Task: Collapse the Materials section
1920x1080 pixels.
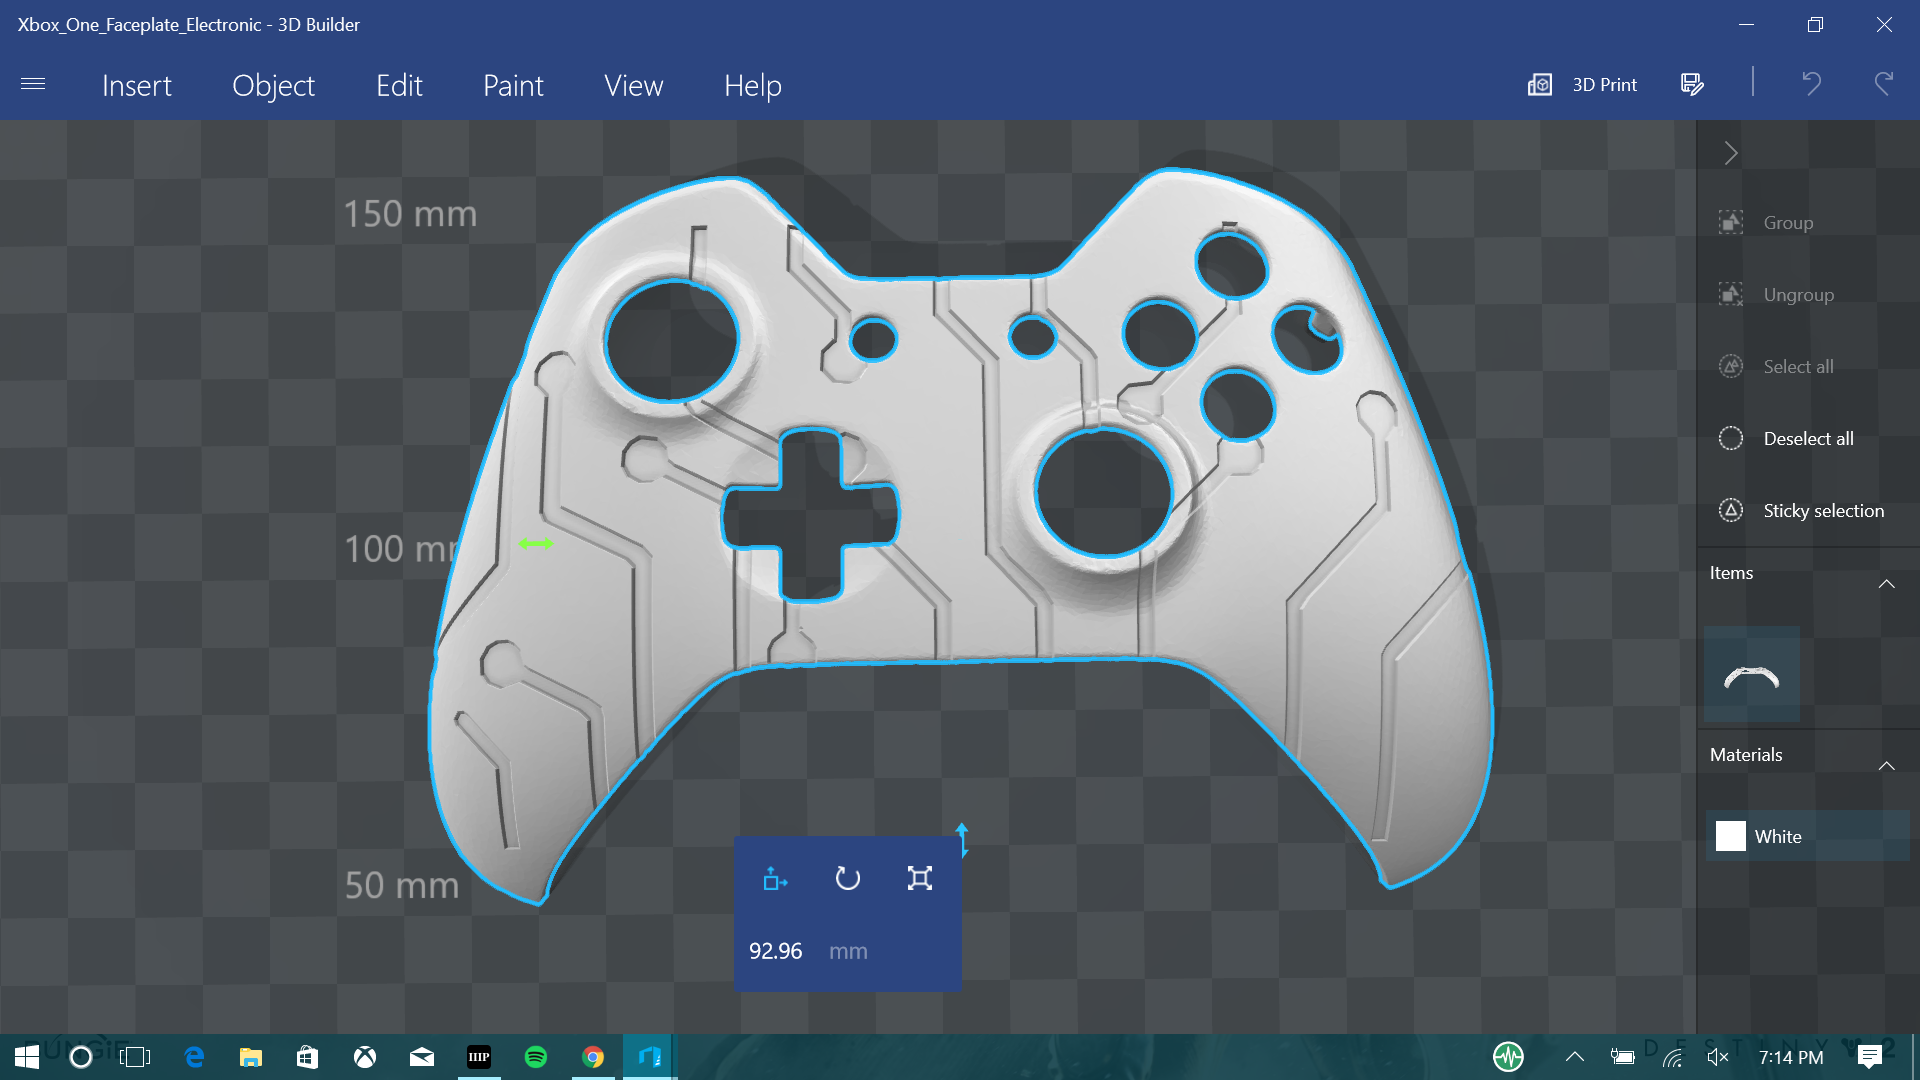Action: click(x=1886, y=766)
